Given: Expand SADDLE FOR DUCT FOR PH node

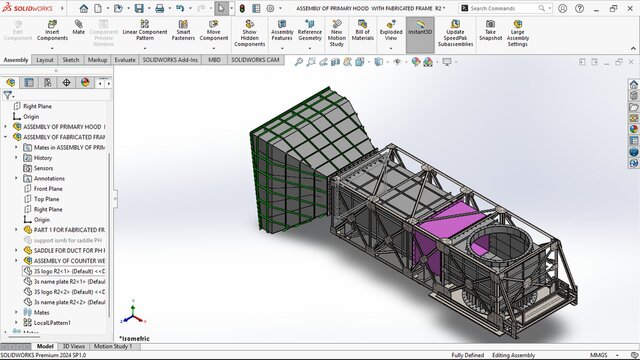Looking at the screenshot, I should [16, 250].
